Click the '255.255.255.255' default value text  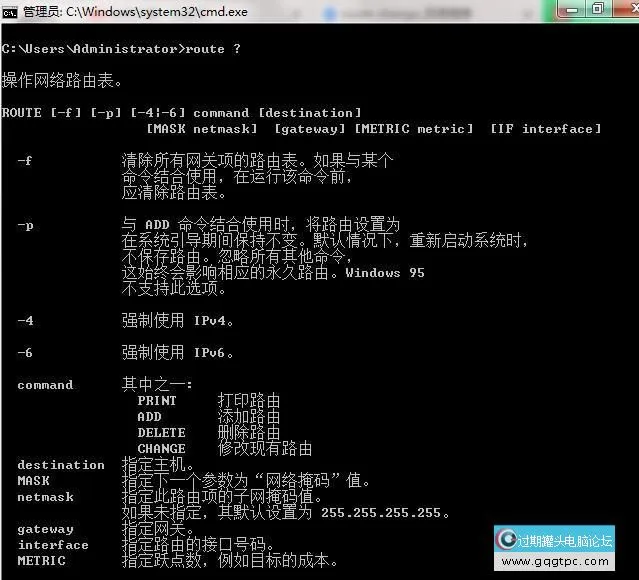[381, 513]
